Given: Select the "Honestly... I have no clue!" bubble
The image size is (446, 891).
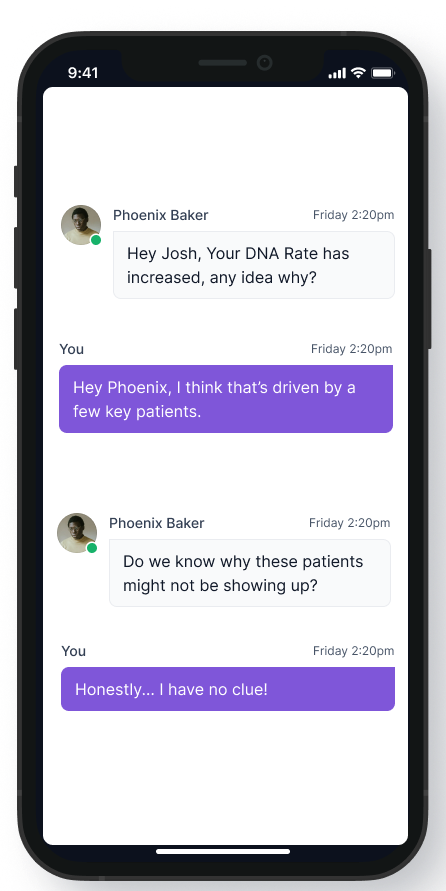Looking at the screenshot, I should pyautogui.click(x=228, y=689).
